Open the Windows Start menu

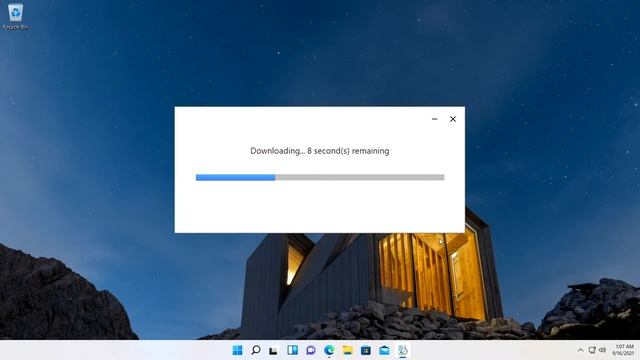[x=237, y=350]
